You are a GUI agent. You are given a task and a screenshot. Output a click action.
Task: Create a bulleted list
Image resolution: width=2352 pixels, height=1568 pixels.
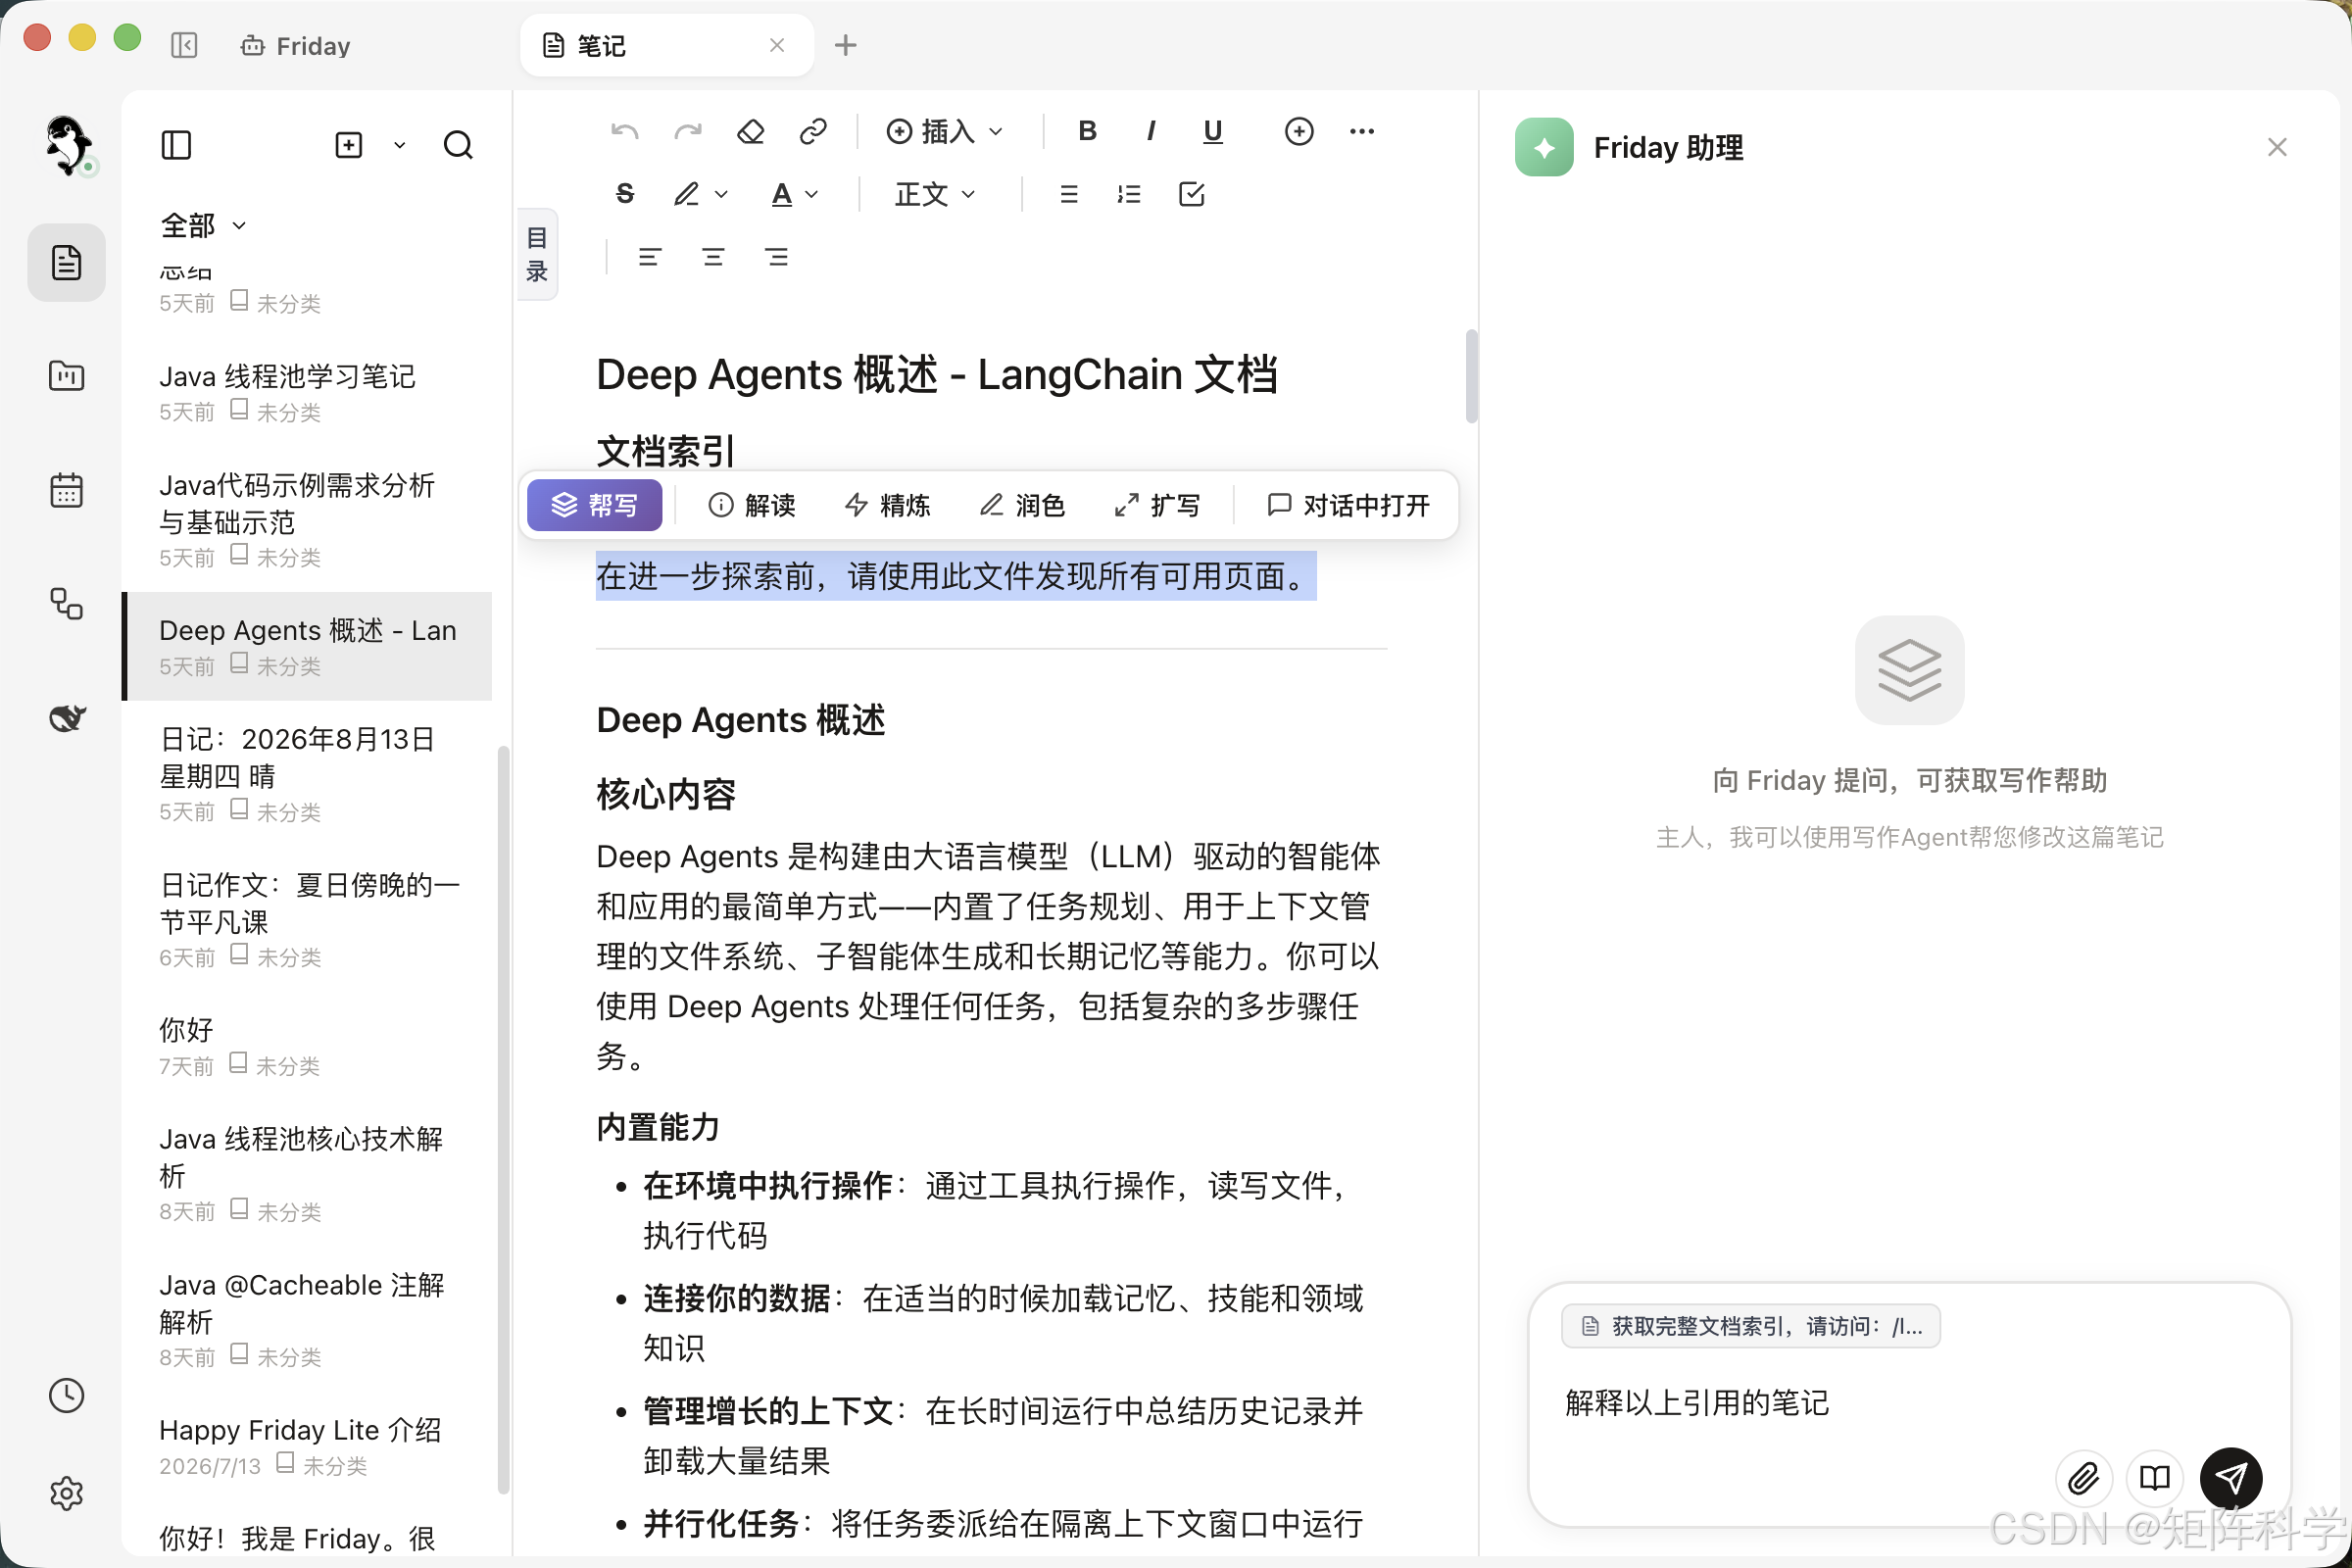[1068, 194]
